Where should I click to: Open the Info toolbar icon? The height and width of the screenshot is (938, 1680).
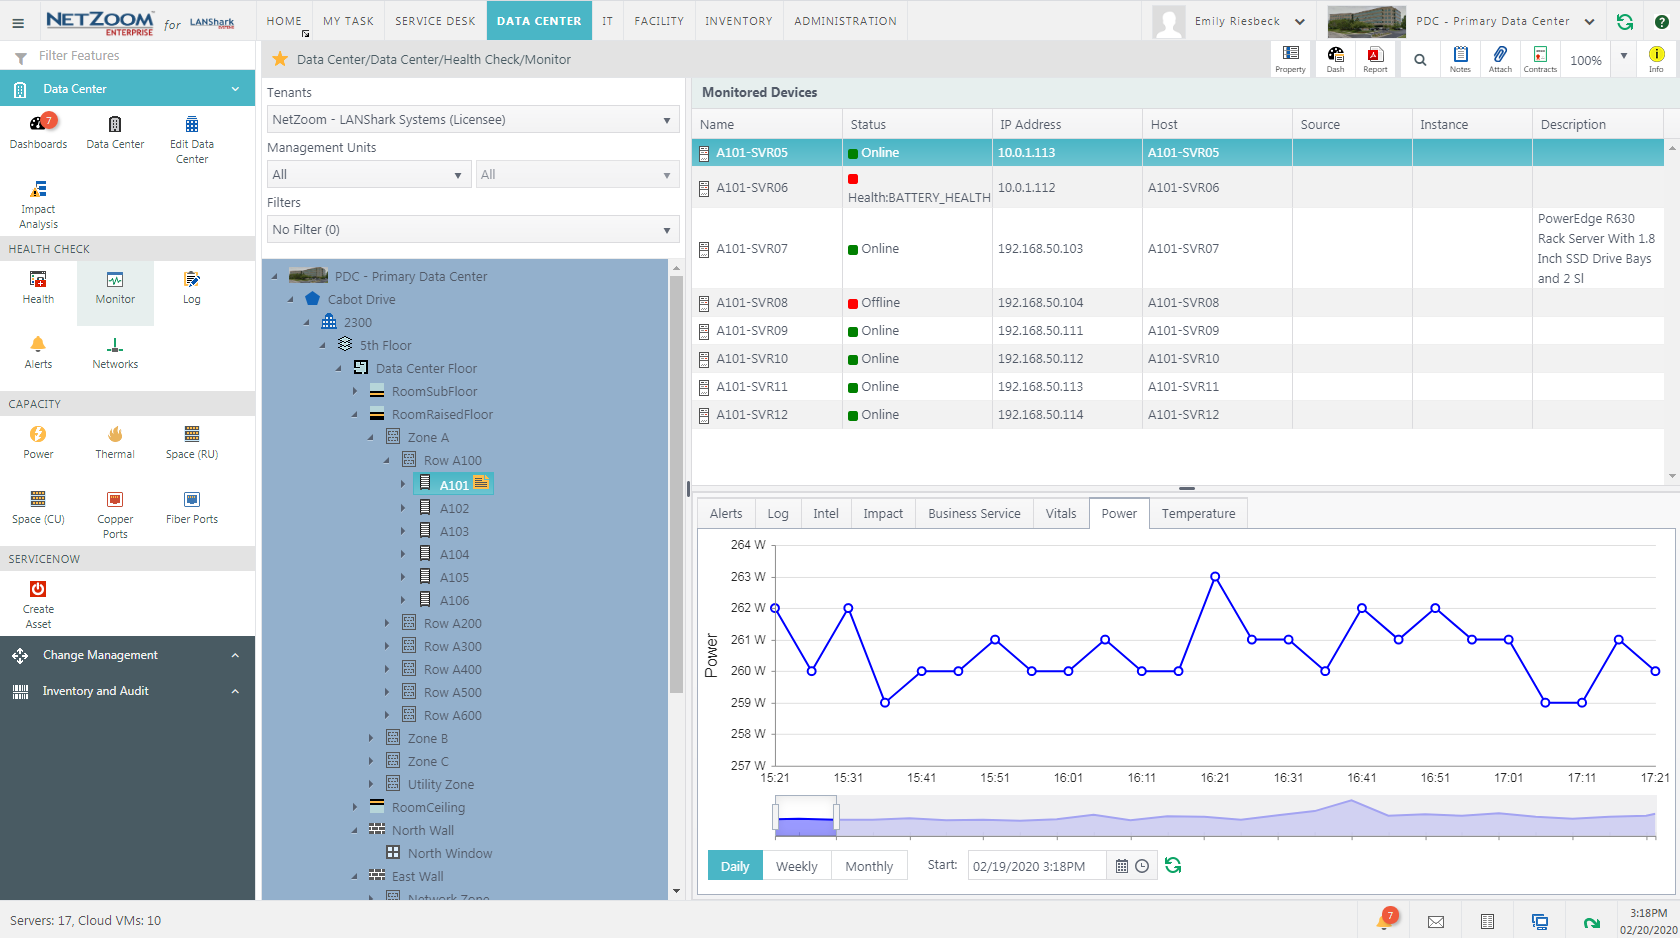point(1656,59)
